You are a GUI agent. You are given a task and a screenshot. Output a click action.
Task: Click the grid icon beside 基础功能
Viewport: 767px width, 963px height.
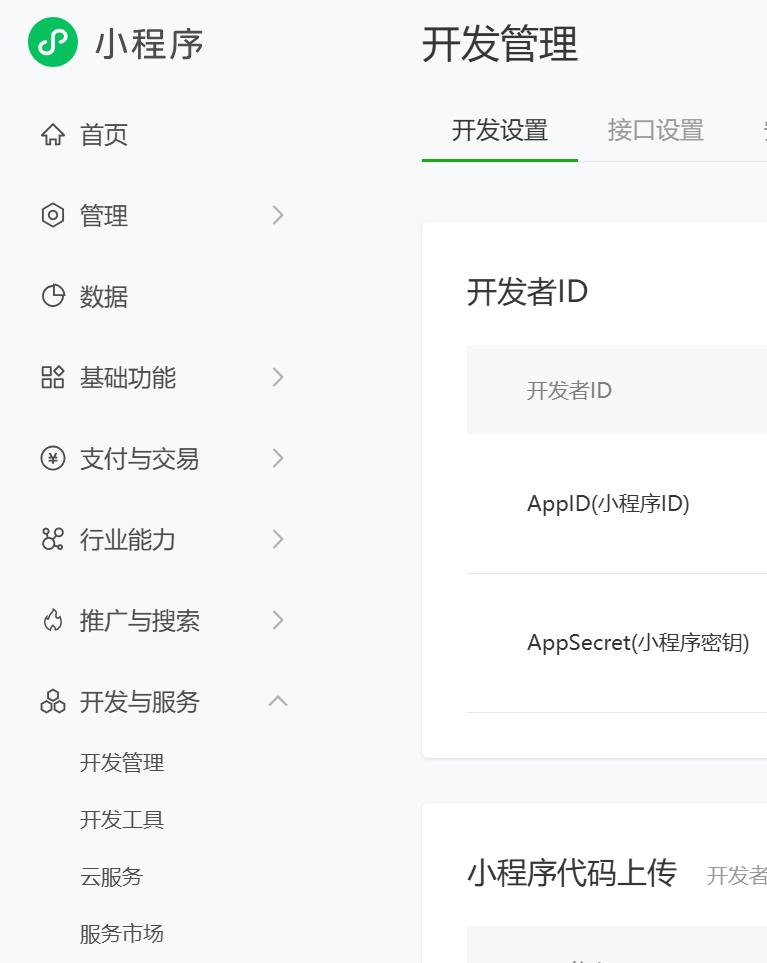pyautogui.click(x=52, y=377)
